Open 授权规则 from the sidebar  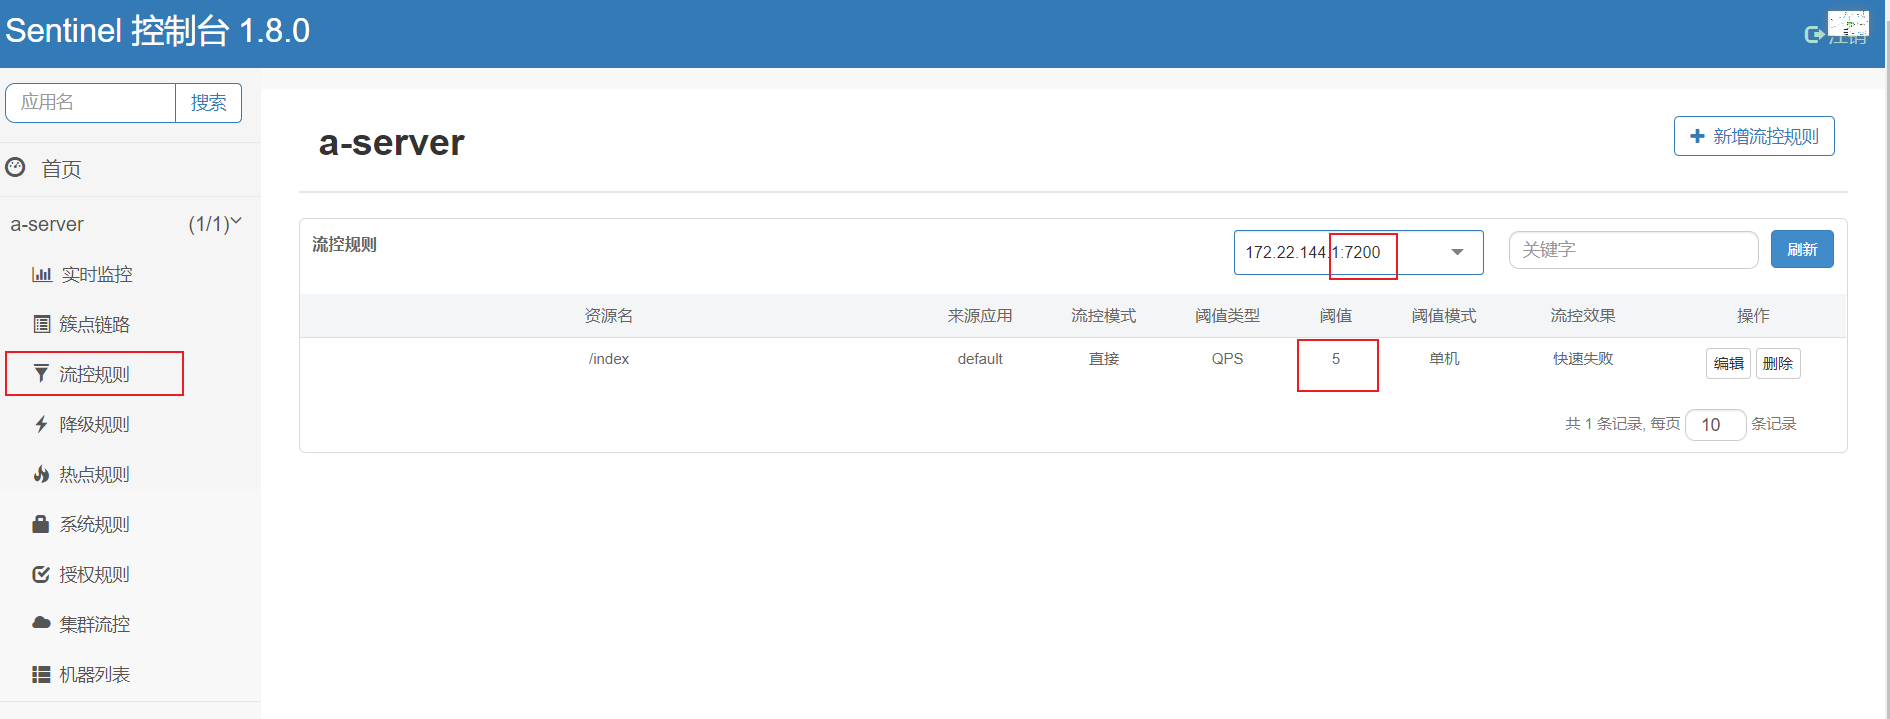click(x=94, y=574)
